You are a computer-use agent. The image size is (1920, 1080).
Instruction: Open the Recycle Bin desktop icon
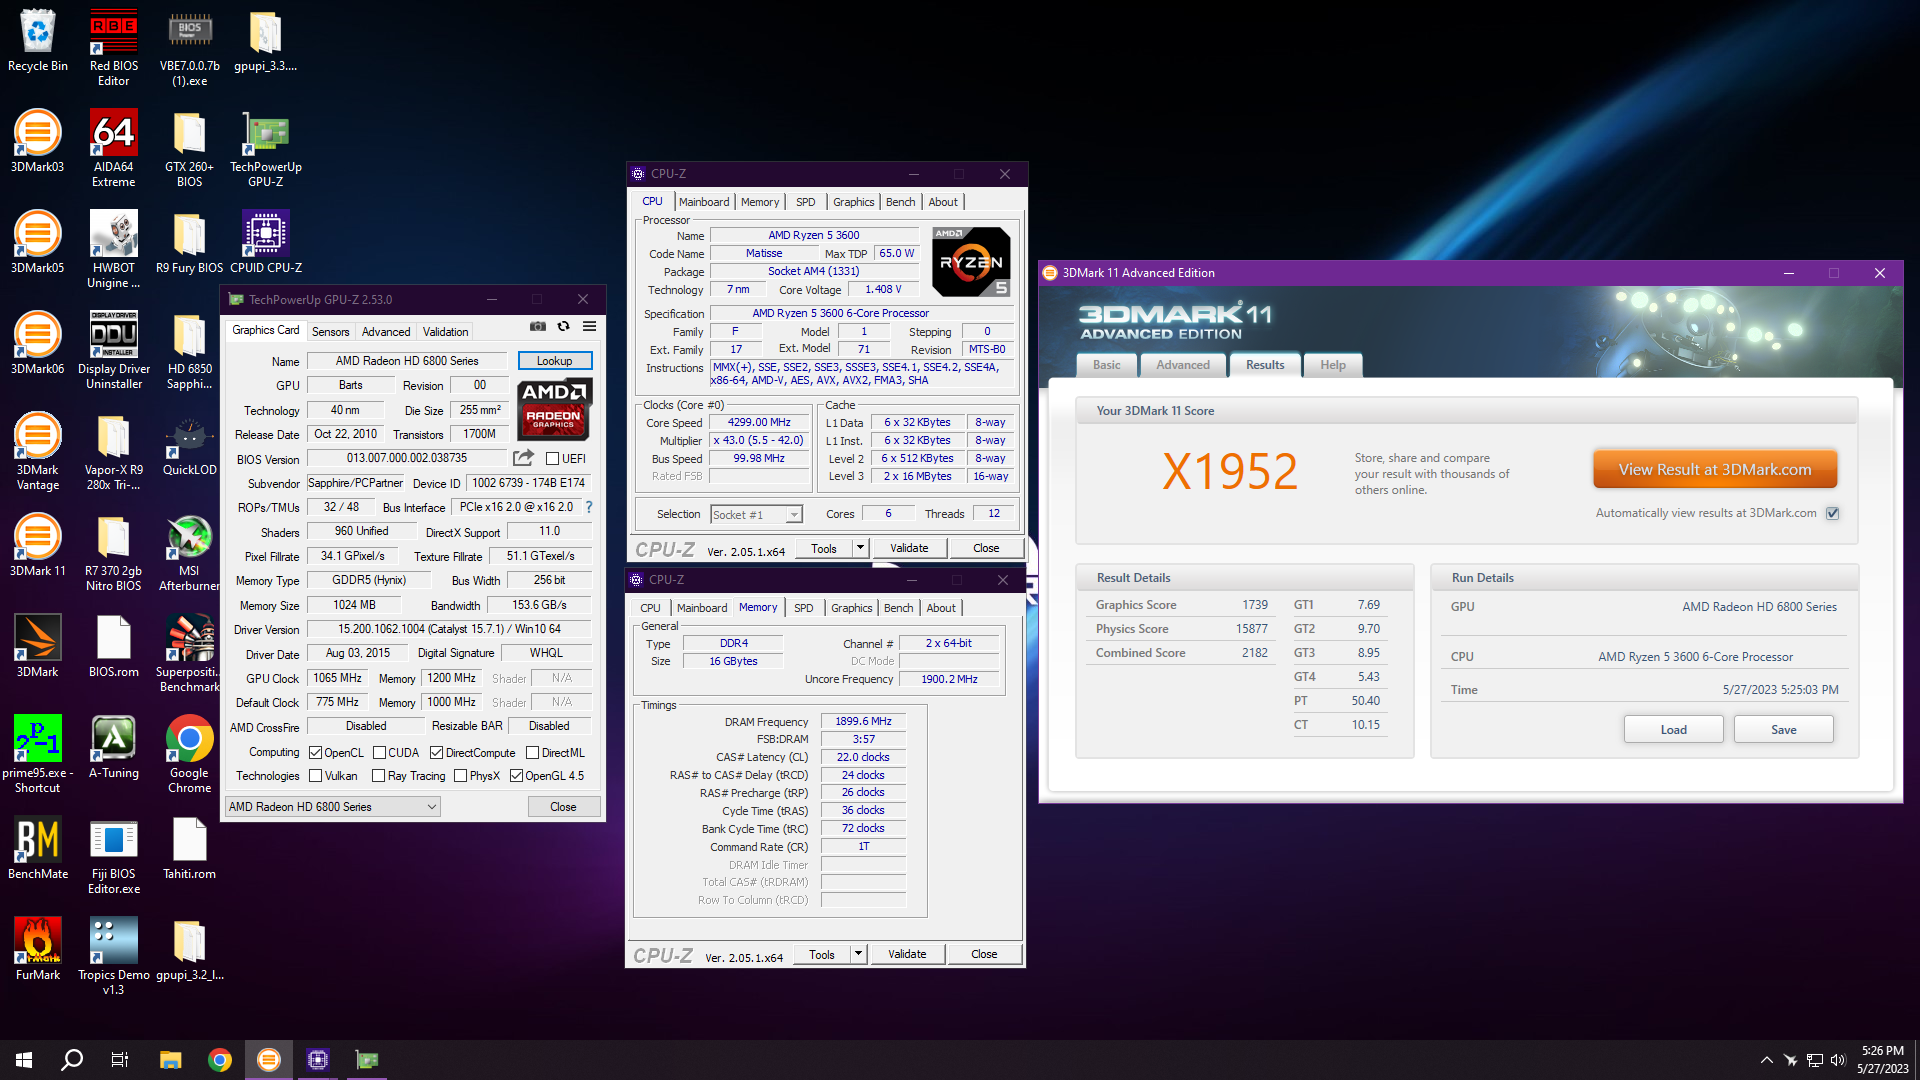click(38, 40)
